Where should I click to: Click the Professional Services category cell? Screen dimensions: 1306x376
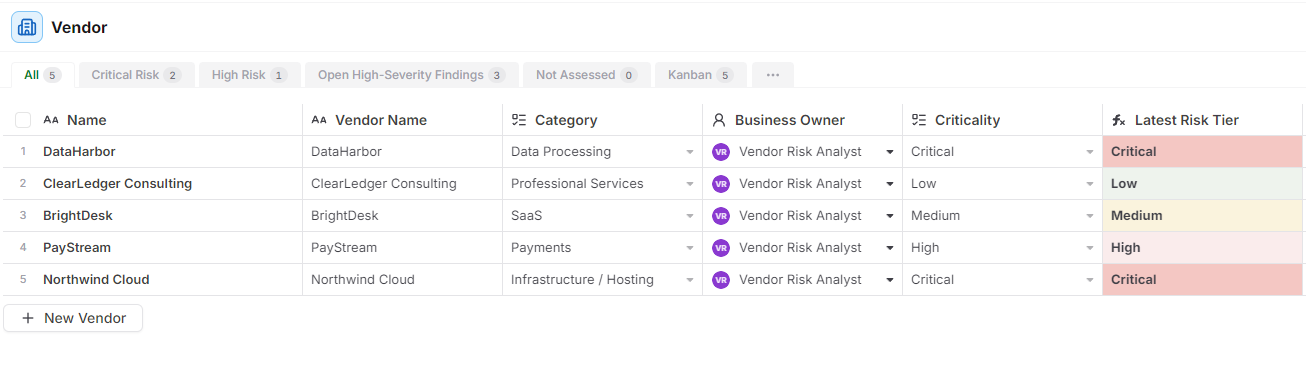click(603, 184)
